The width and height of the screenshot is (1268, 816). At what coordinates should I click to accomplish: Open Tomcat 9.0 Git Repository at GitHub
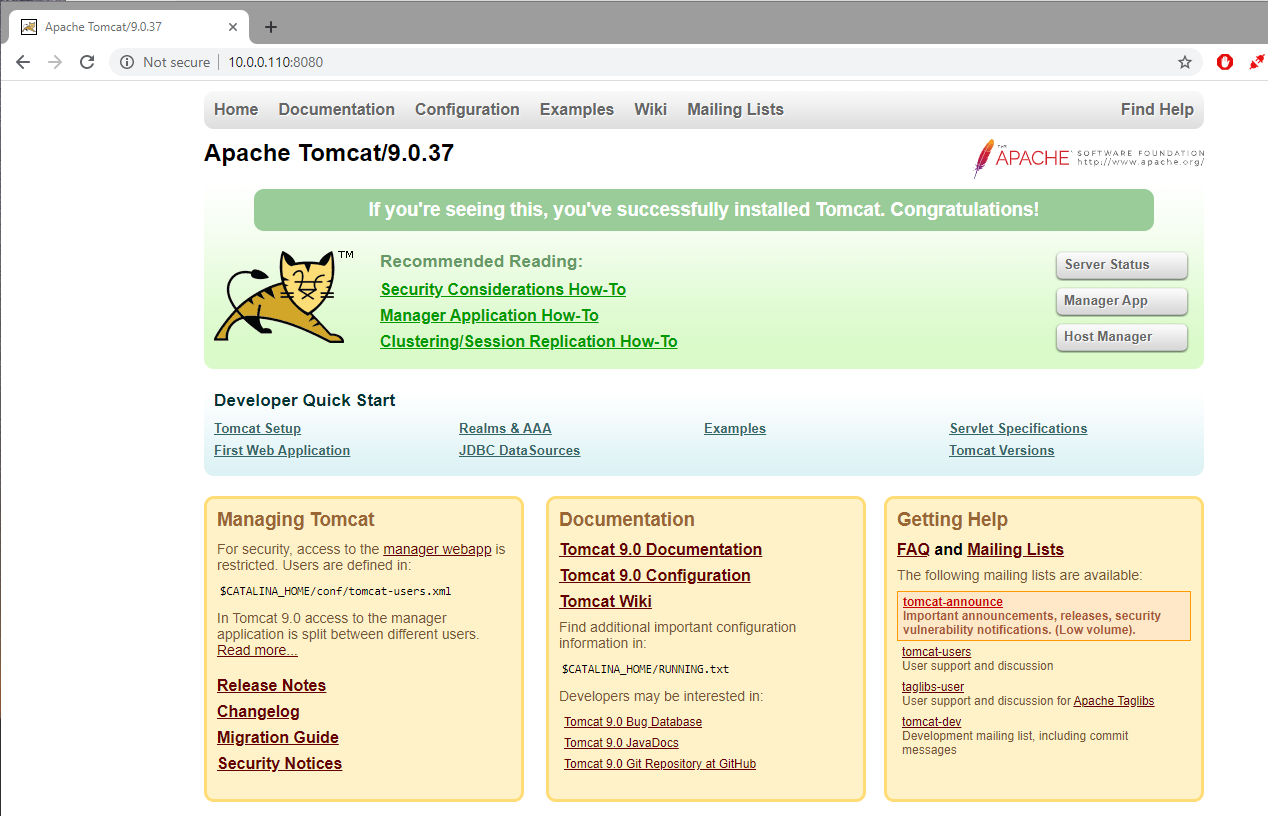(660, 764)
